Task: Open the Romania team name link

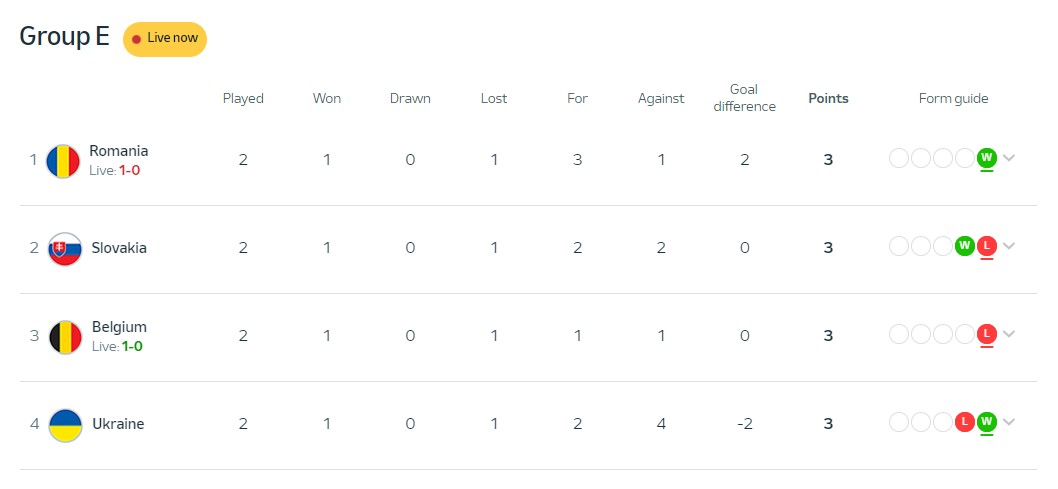Action: [x=119, y=151]
